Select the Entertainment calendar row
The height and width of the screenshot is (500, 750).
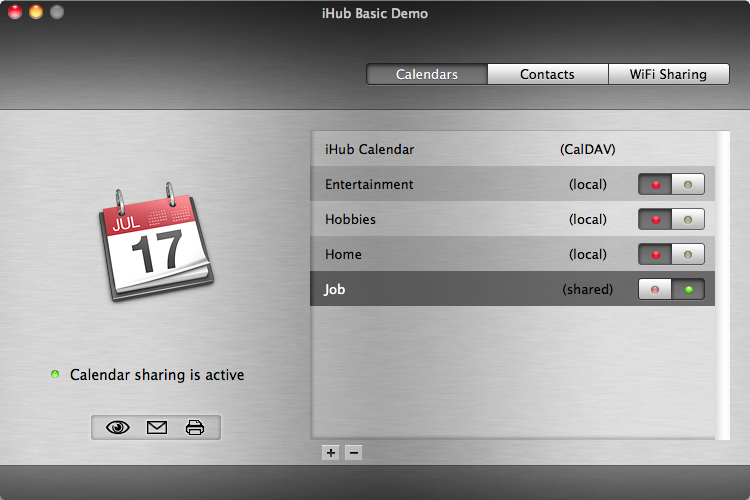coord(513,184)
